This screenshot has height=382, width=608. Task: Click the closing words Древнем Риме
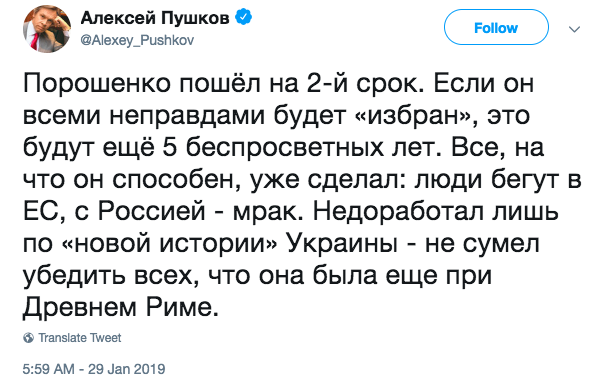[x=121, y=308]
